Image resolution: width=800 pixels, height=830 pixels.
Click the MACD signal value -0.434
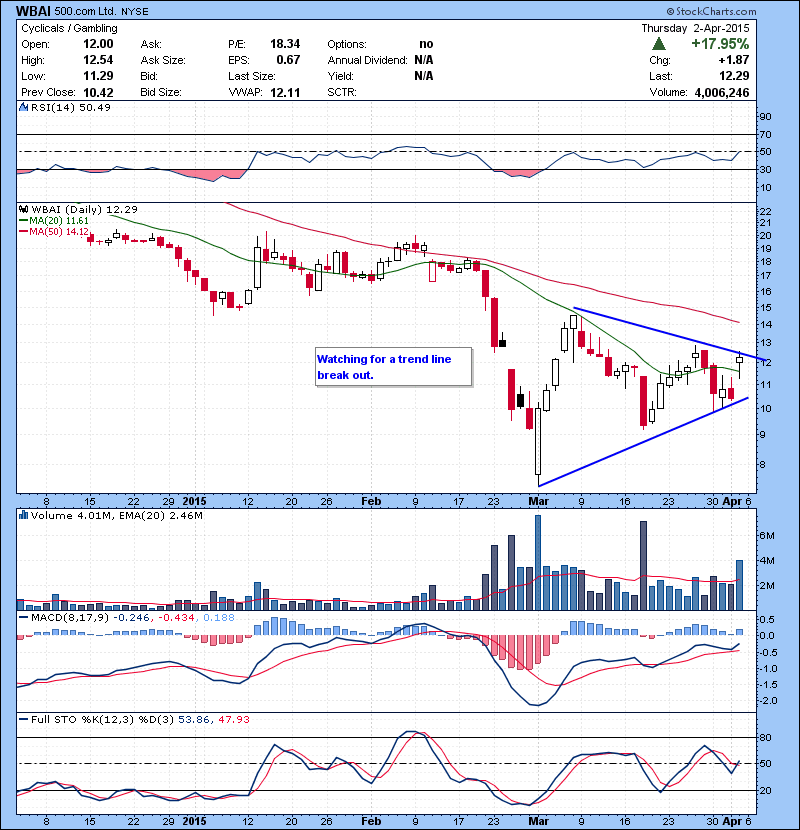coord(176,618)
